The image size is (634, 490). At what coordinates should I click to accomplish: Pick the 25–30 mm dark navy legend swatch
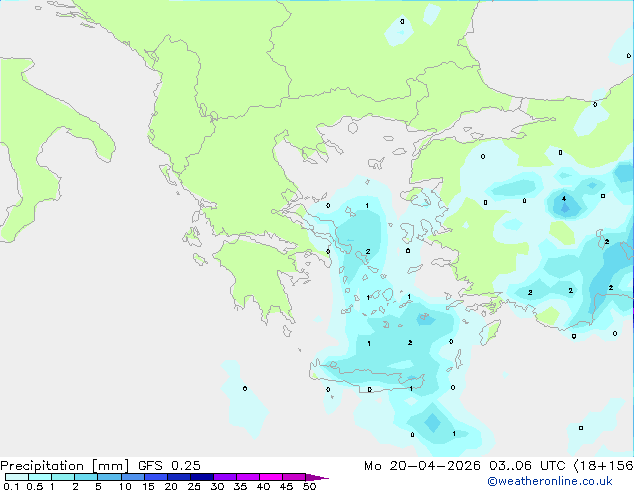(202, 477)
